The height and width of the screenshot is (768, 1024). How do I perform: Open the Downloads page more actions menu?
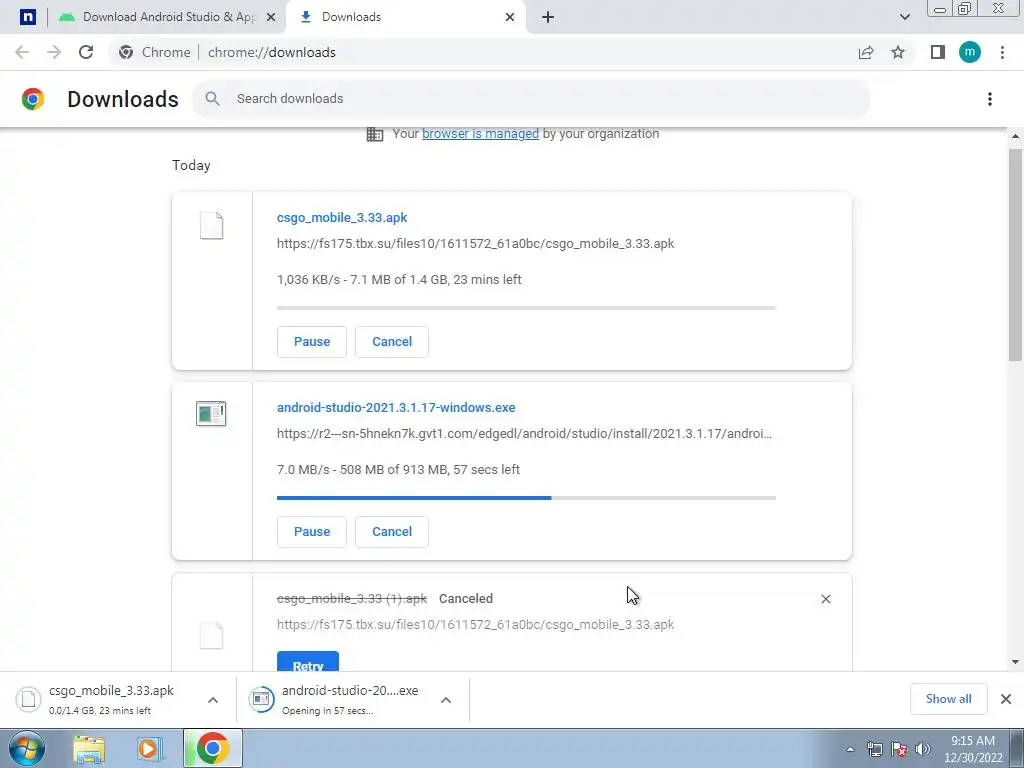[989, 99]
